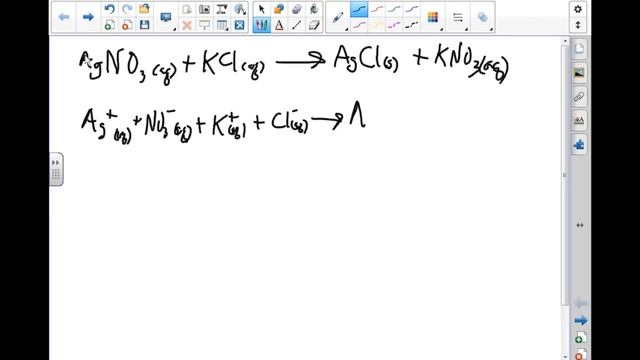
Task: Choose the purple pen style in the bottom row
Action: coord(359,25)
